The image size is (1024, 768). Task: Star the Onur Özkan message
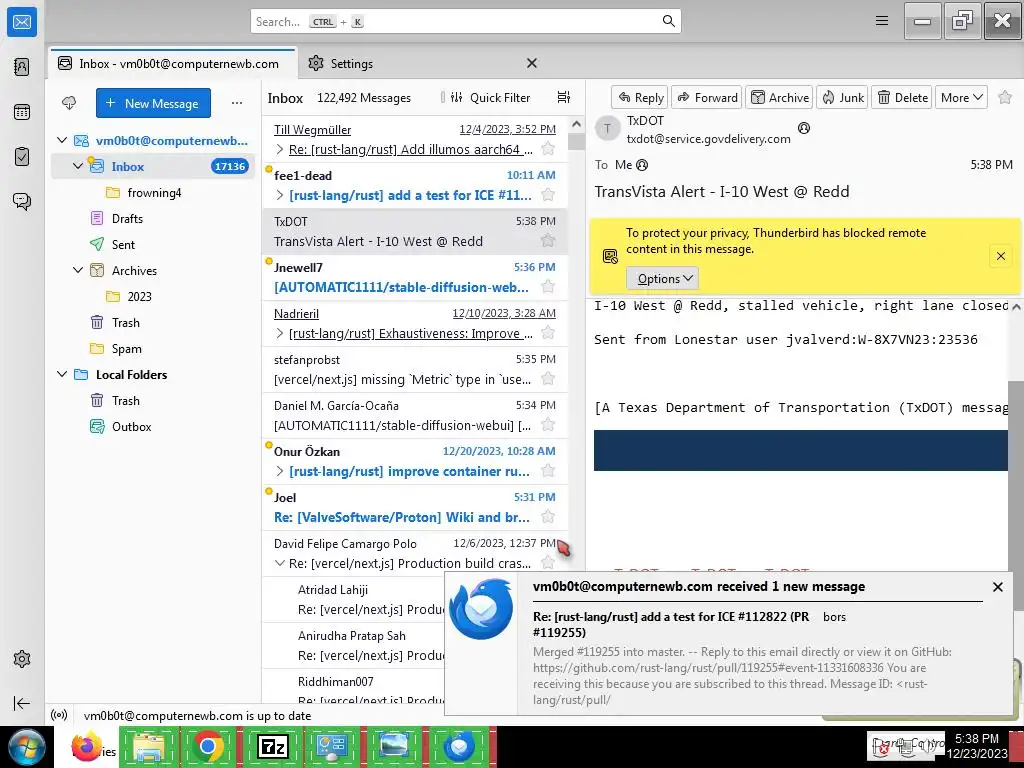548,471
